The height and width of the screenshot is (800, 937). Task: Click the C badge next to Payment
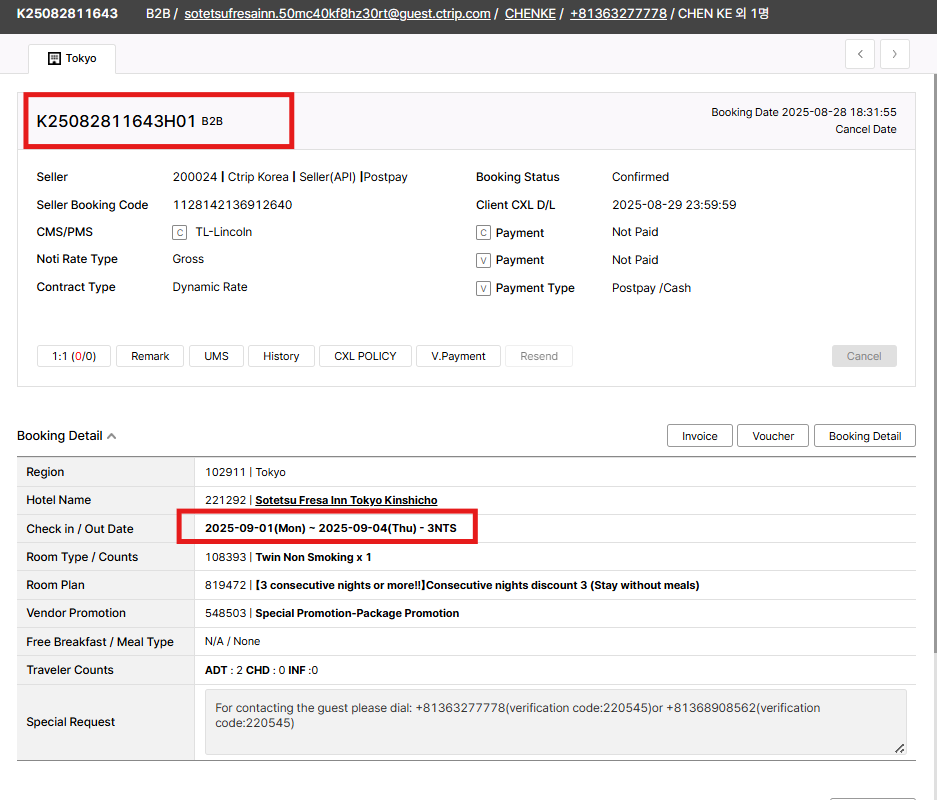point(483,233)
